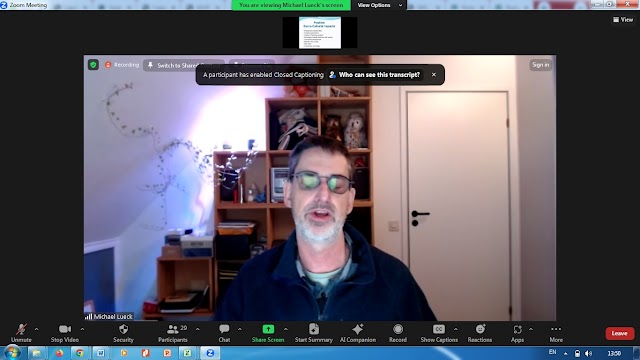Screen dimensions: 640x360
Task: Open AI Companion
Action: click(x=358, y=333)
